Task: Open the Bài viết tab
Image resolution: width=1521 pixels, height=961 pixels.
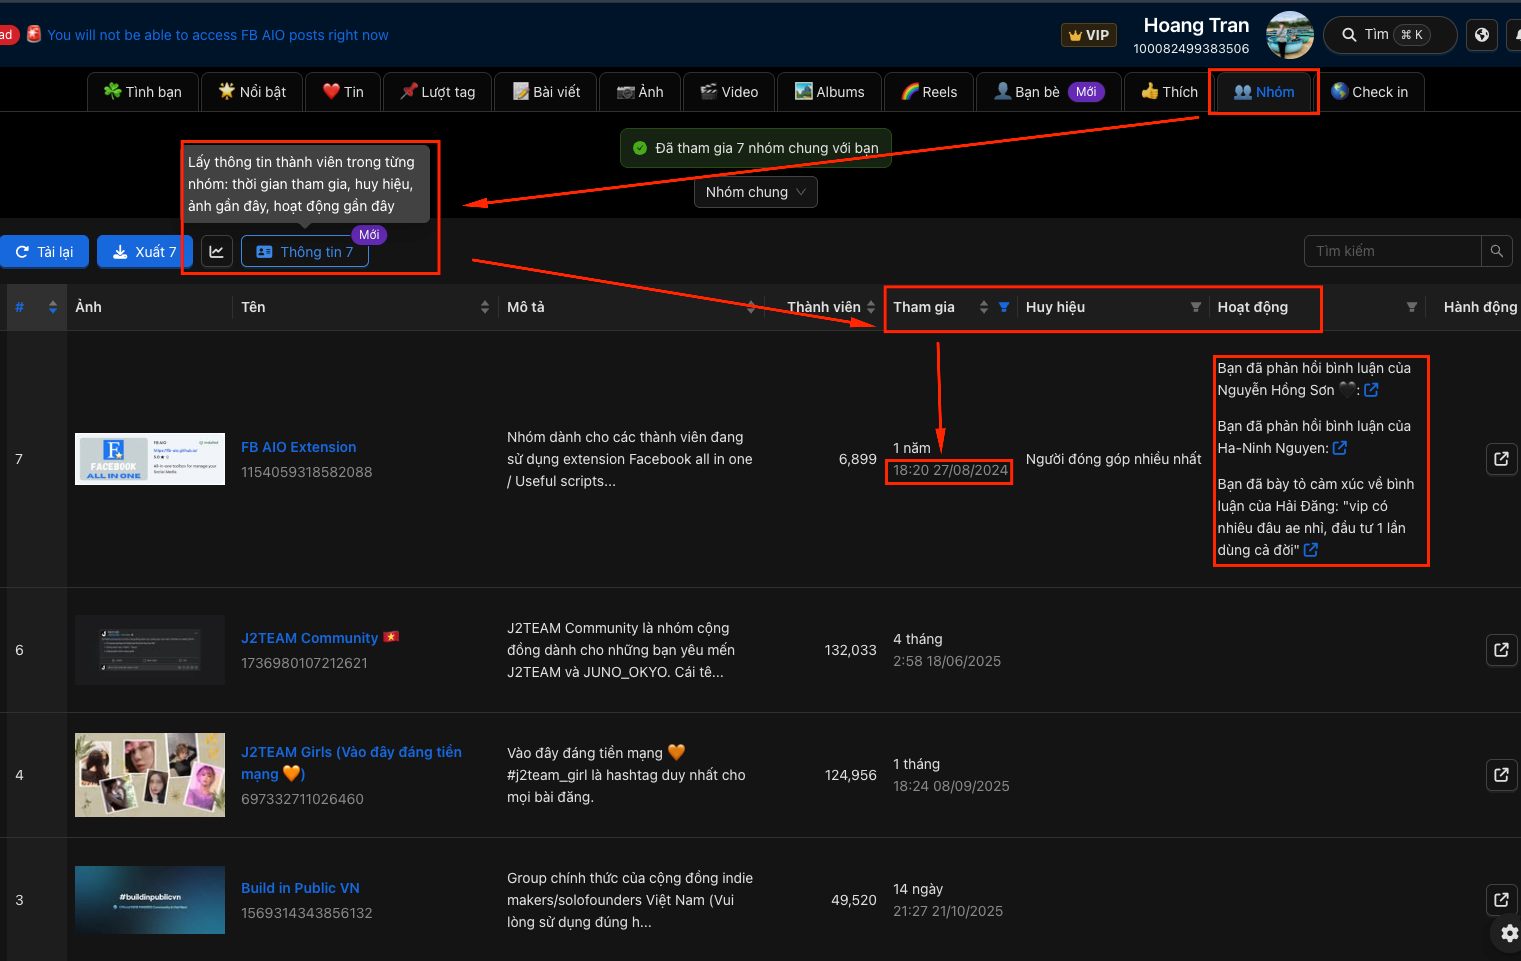Action: pos(546,92)
